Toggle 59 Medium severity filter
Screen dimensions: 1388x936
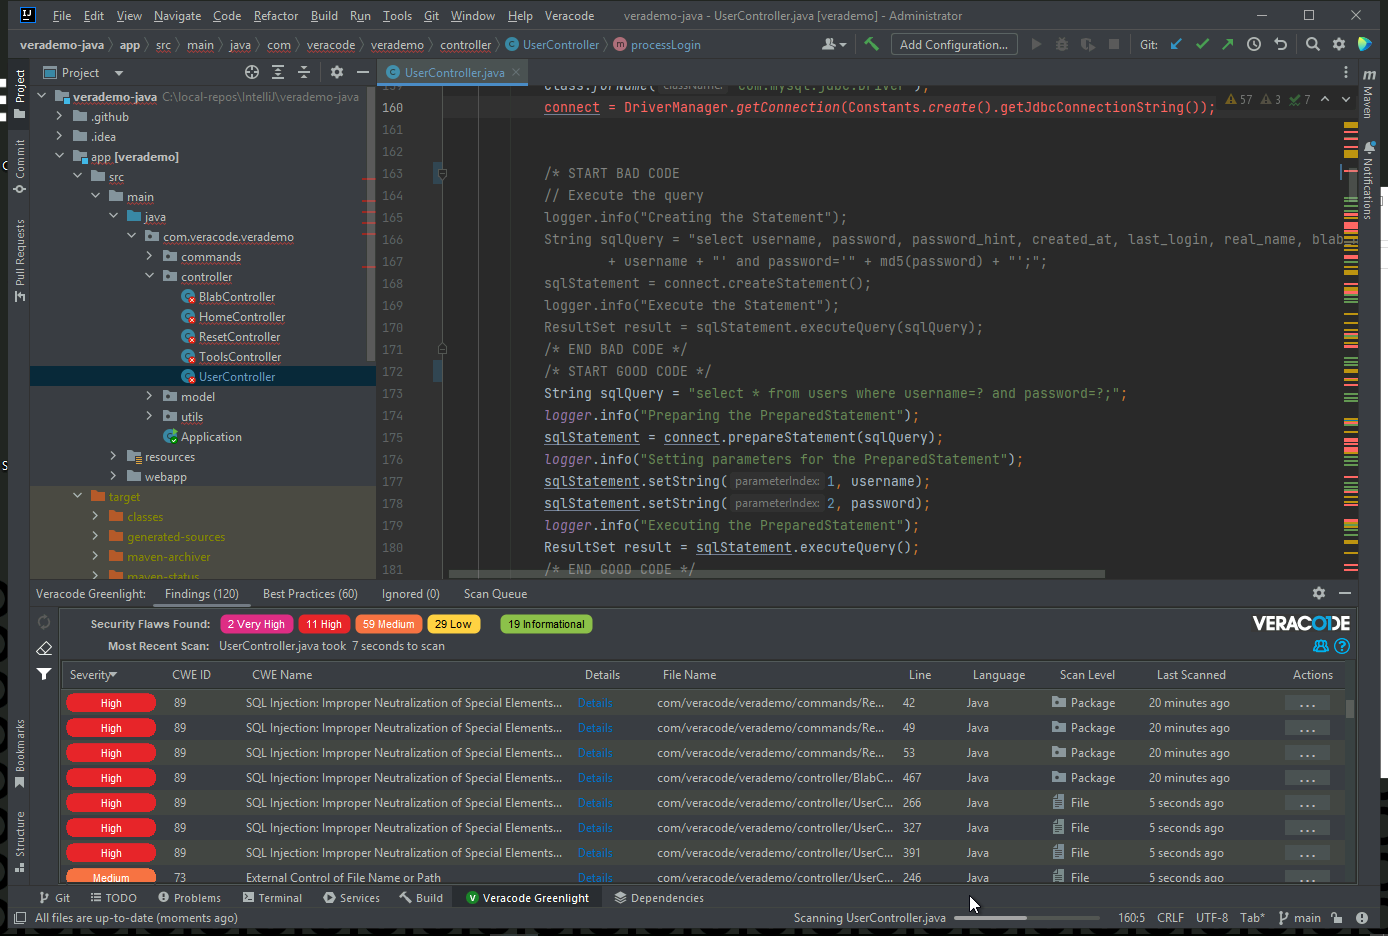tap(388, 624)
